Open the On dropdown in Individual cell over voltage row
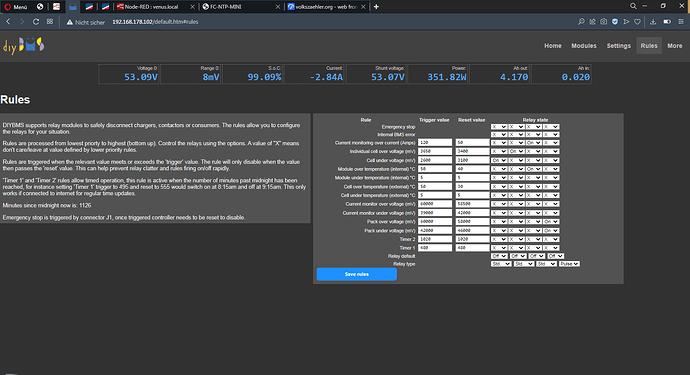 click(516, 151)
